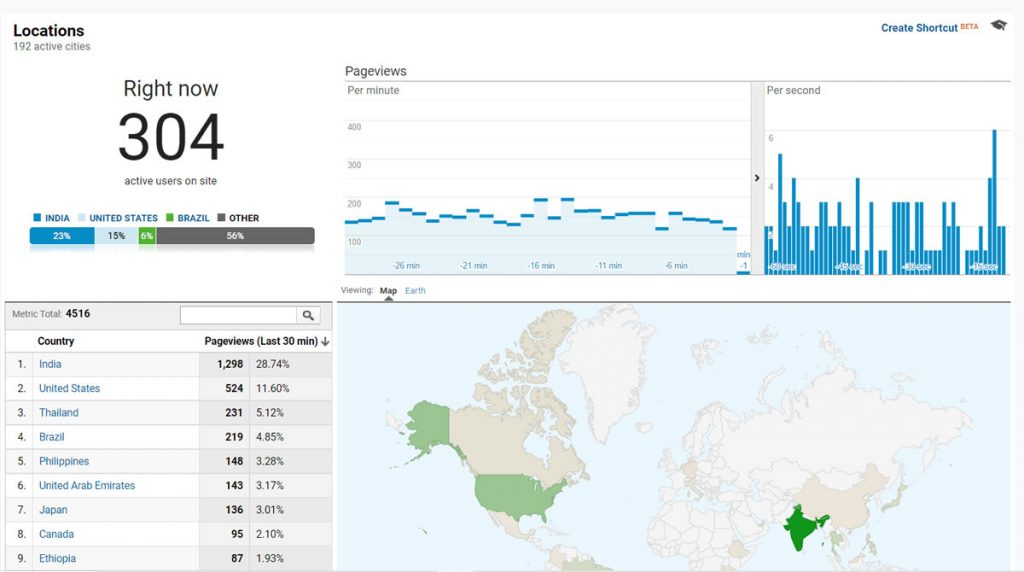Switch to the Earth view tab

coord(415,291)
